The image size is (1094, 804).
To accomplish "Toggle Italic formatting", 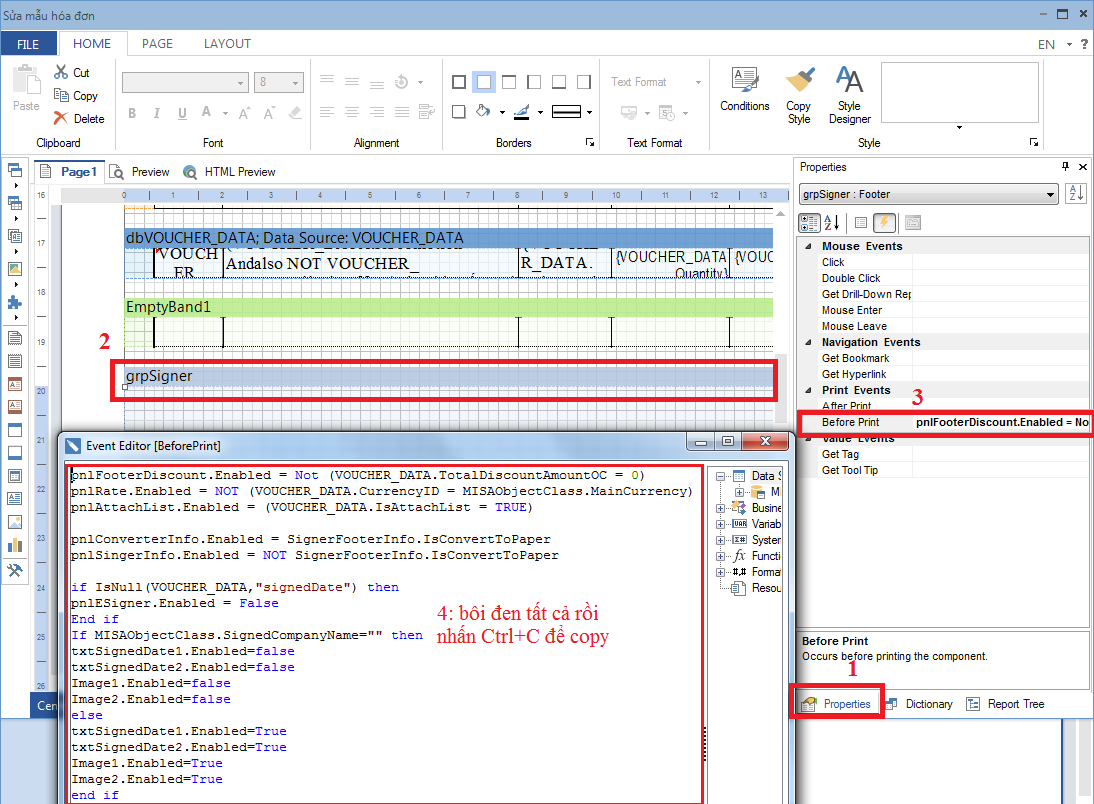I will (156, 113).
